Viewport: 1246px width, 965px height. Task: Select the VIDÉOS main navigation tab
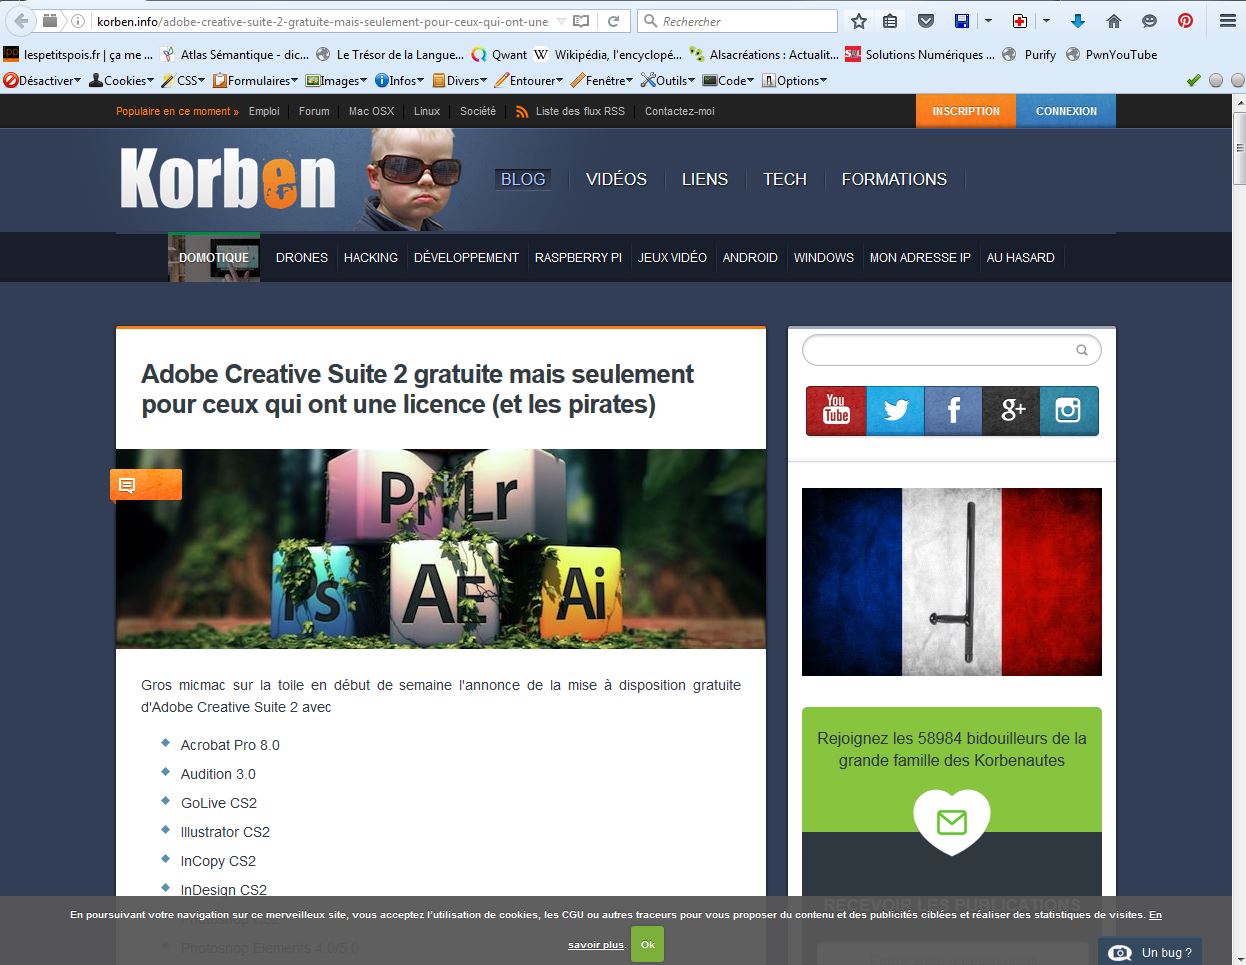coord(616,179)
